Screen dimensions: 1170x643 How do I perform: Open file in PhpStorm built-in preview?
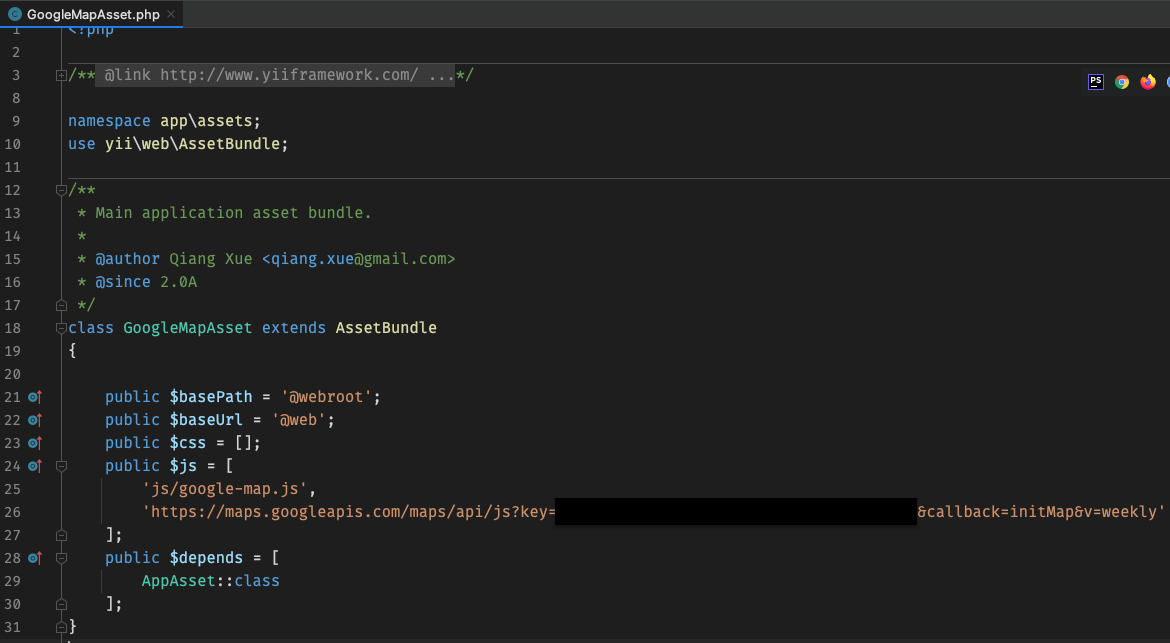(1096, 82)
